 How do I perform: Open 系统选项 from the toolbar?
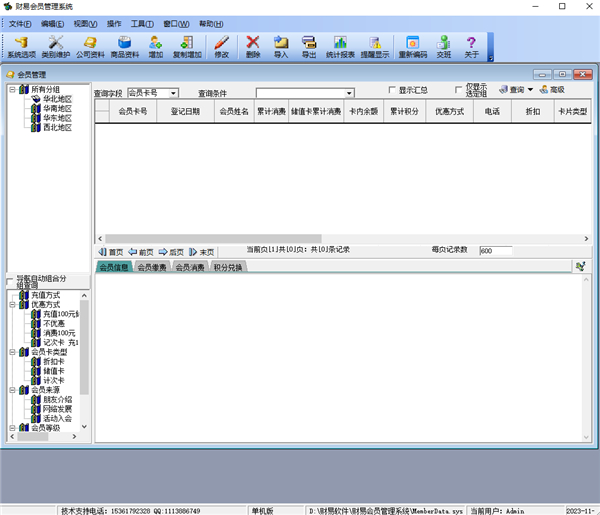click(21, 46)
